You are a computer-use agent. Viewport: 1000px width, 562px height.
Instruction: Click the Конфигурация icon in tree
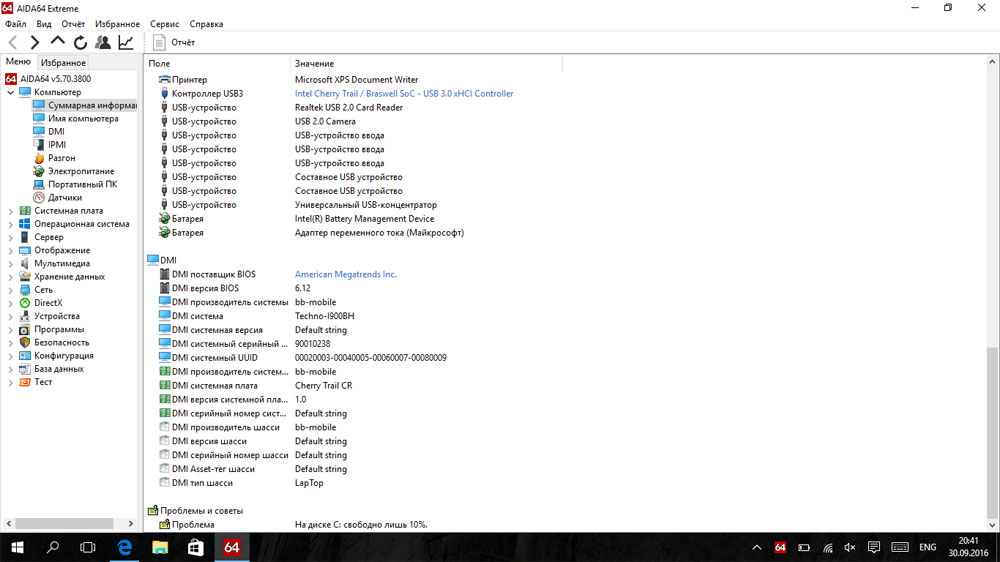point(25,356)
